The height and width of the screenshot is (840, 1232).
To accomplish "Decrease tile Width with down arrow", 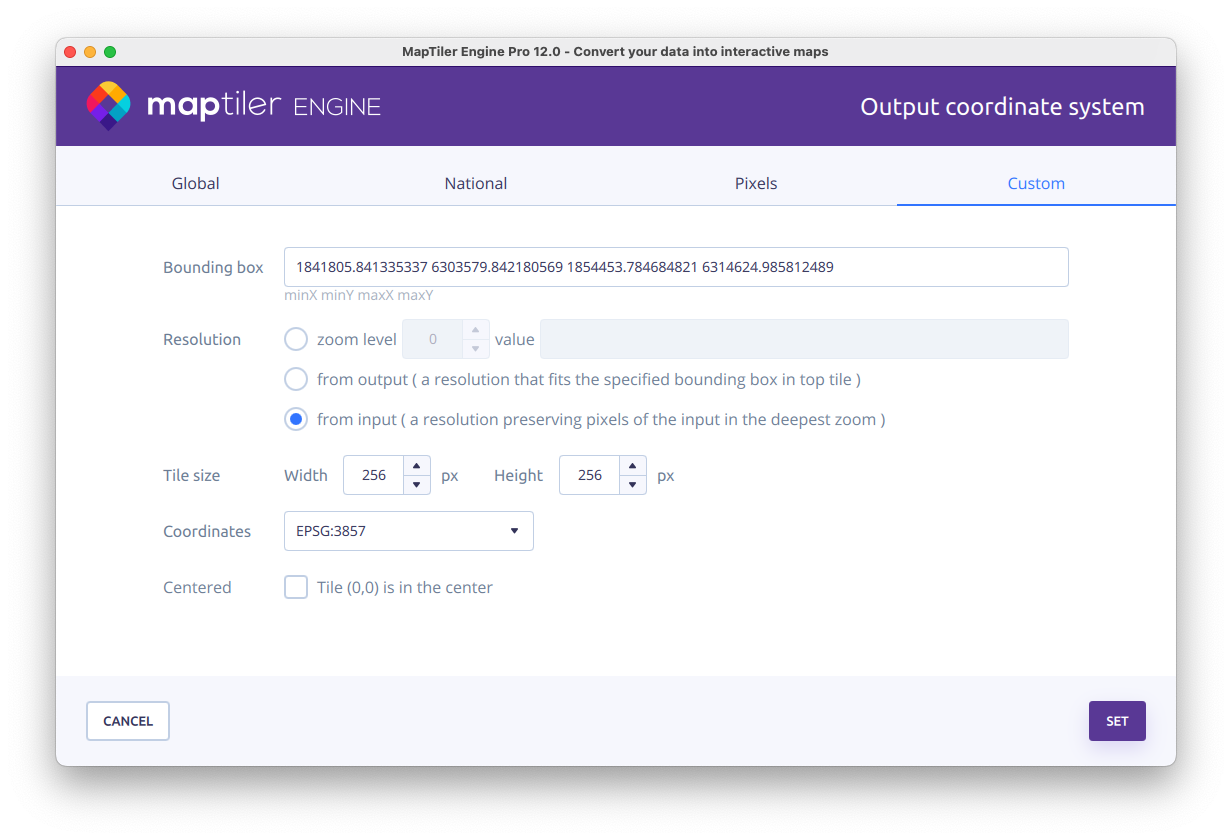I will pyautogui.click(x=417, y=485).
